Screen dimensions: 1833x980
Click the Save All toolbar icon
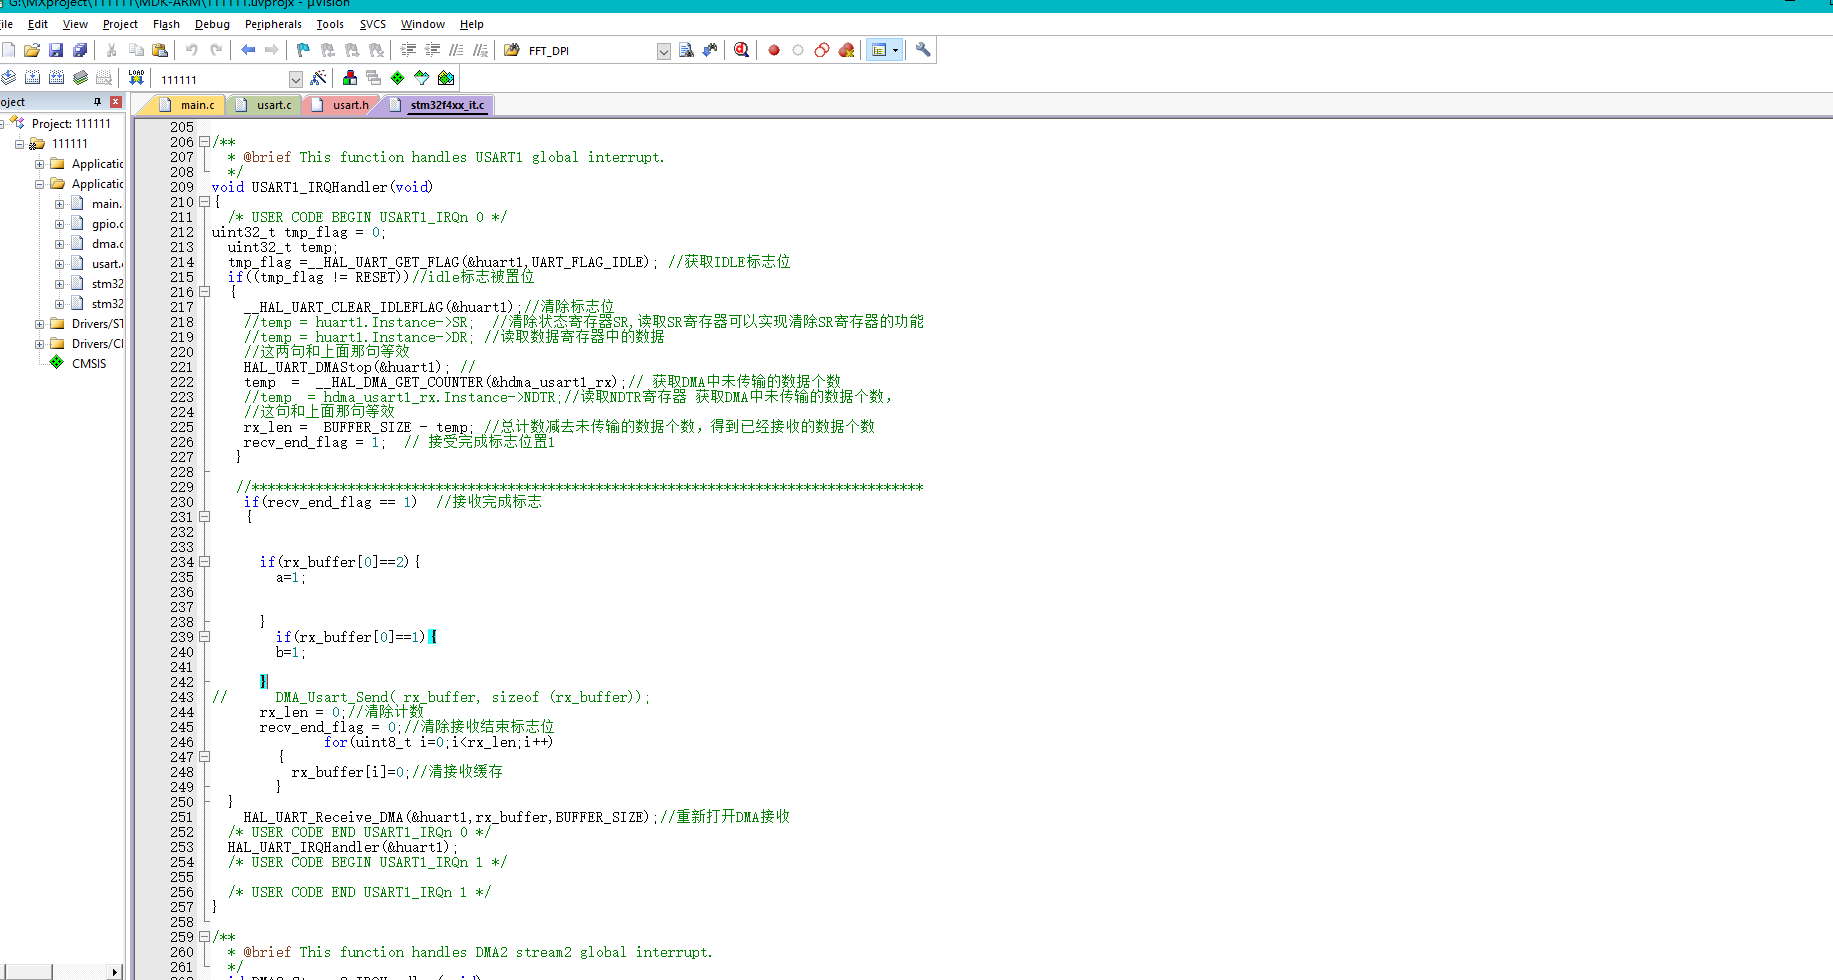78,50
